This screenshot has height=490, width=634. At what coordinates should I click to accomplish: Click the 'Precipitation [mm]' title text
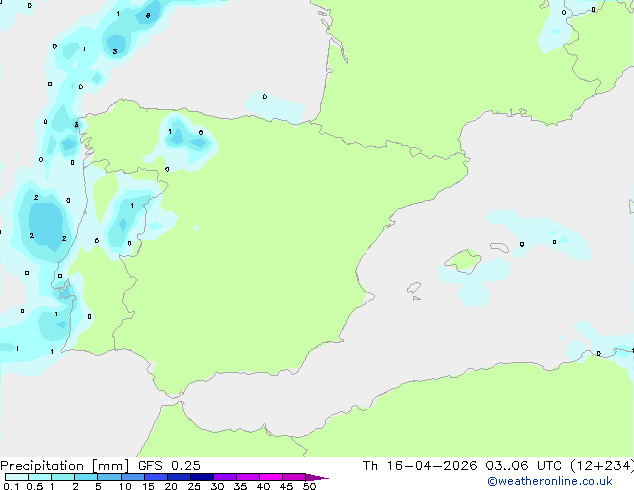pos(65,466)
